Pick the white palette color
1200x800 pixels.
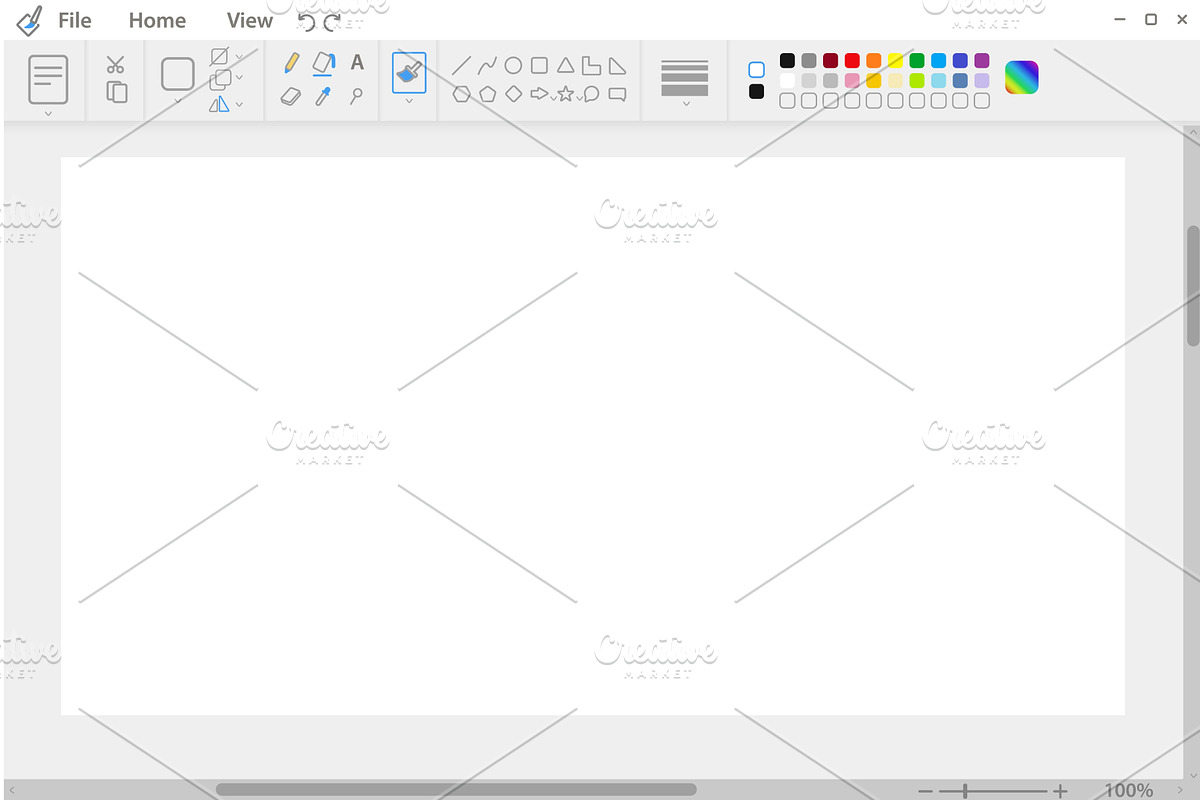pos(787,81)
